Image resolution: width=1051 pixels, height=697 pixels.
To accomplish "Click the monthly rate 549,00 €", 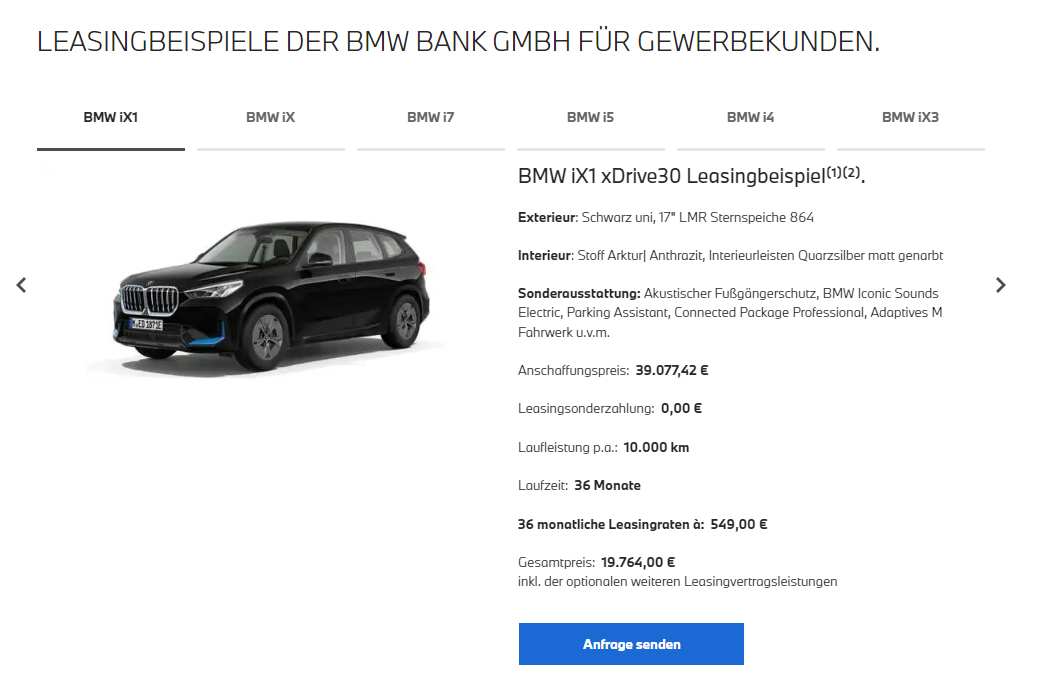I will tap(739, 524).
